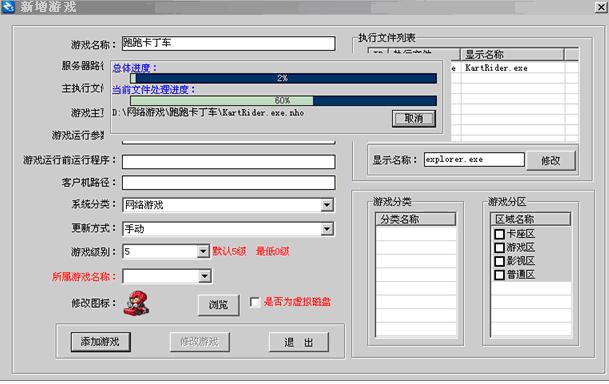
Task: Toggle the 是否为虚拟磁盘 checkbox
Action: click(x=255, y=302)
